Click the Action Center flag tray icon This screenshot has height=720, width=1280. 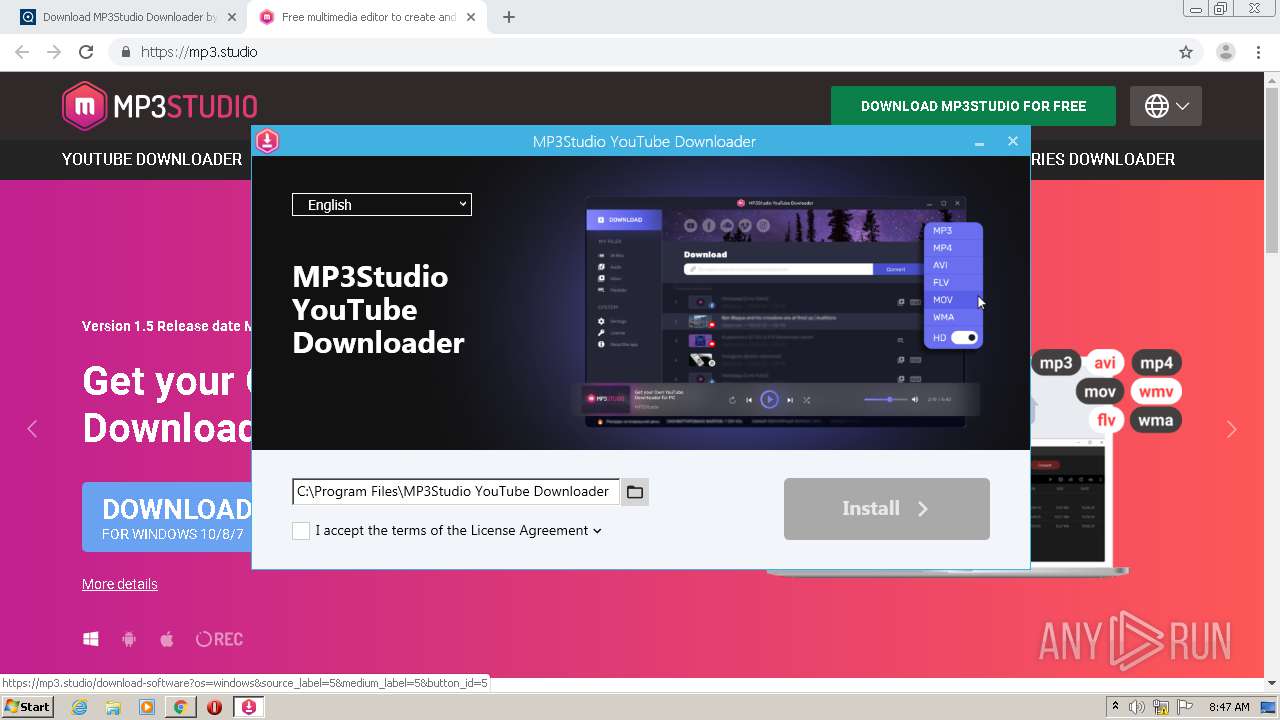[x=1183, y=707]
